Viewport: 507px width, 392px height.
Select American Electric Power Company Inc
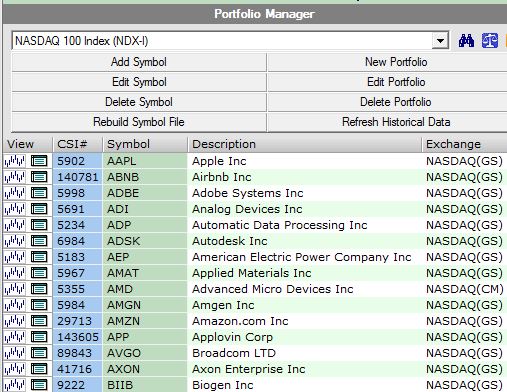coord(302,257)
